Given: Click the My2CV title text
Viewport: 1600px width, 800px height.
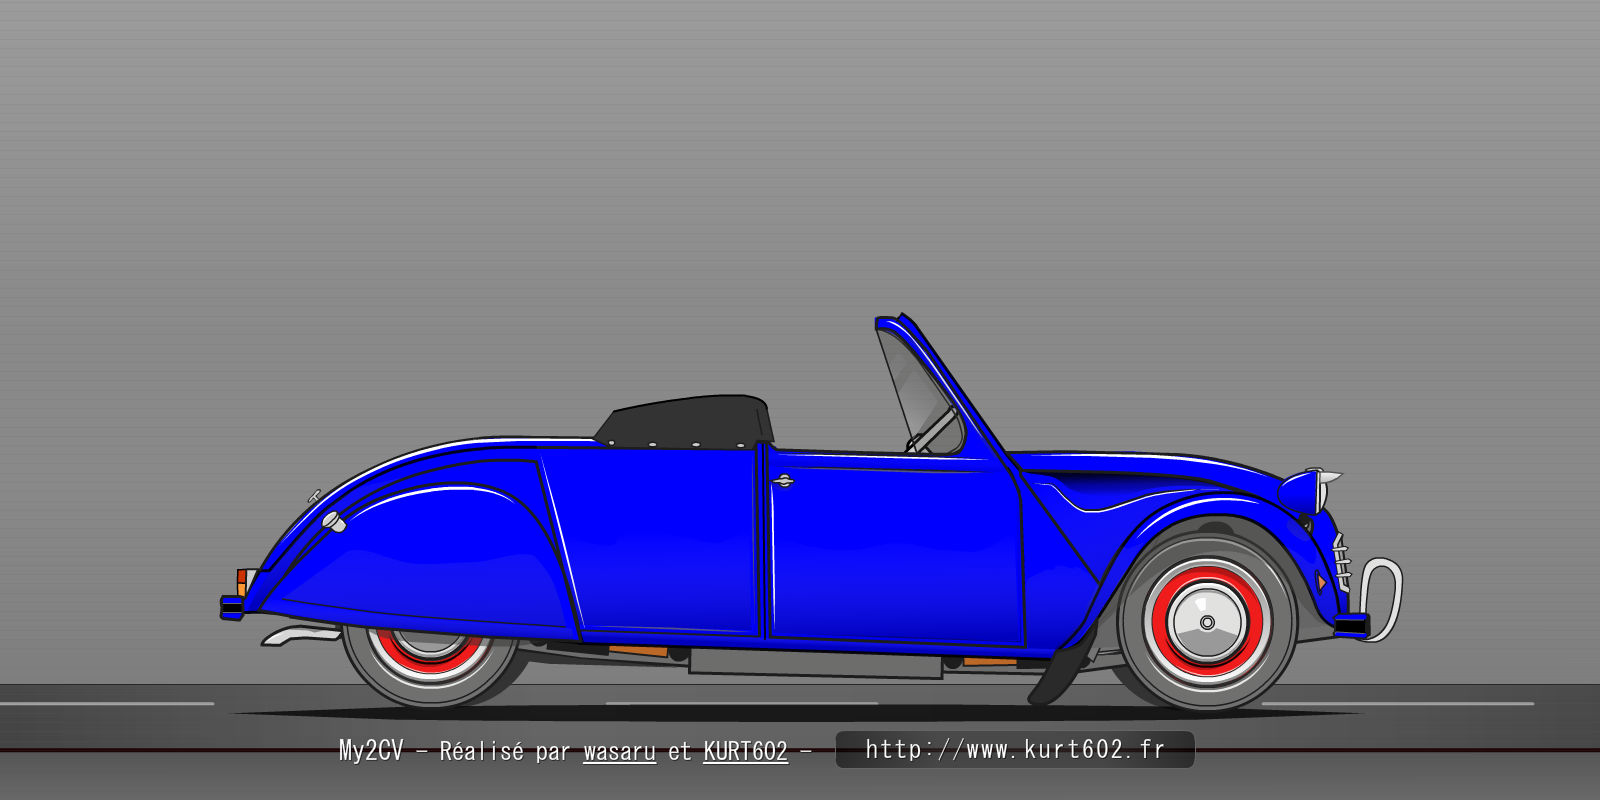Looking at the screenshot, I should [370, 751].
